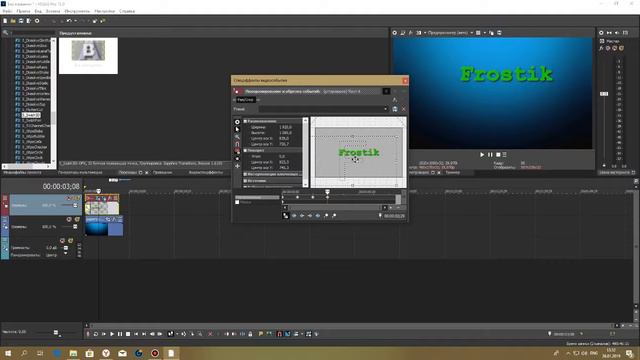The height and width of the screenshot is (360, 640).
Task: Go to next keyframe in Pan/Crop
Action: (x=310, y=216)
